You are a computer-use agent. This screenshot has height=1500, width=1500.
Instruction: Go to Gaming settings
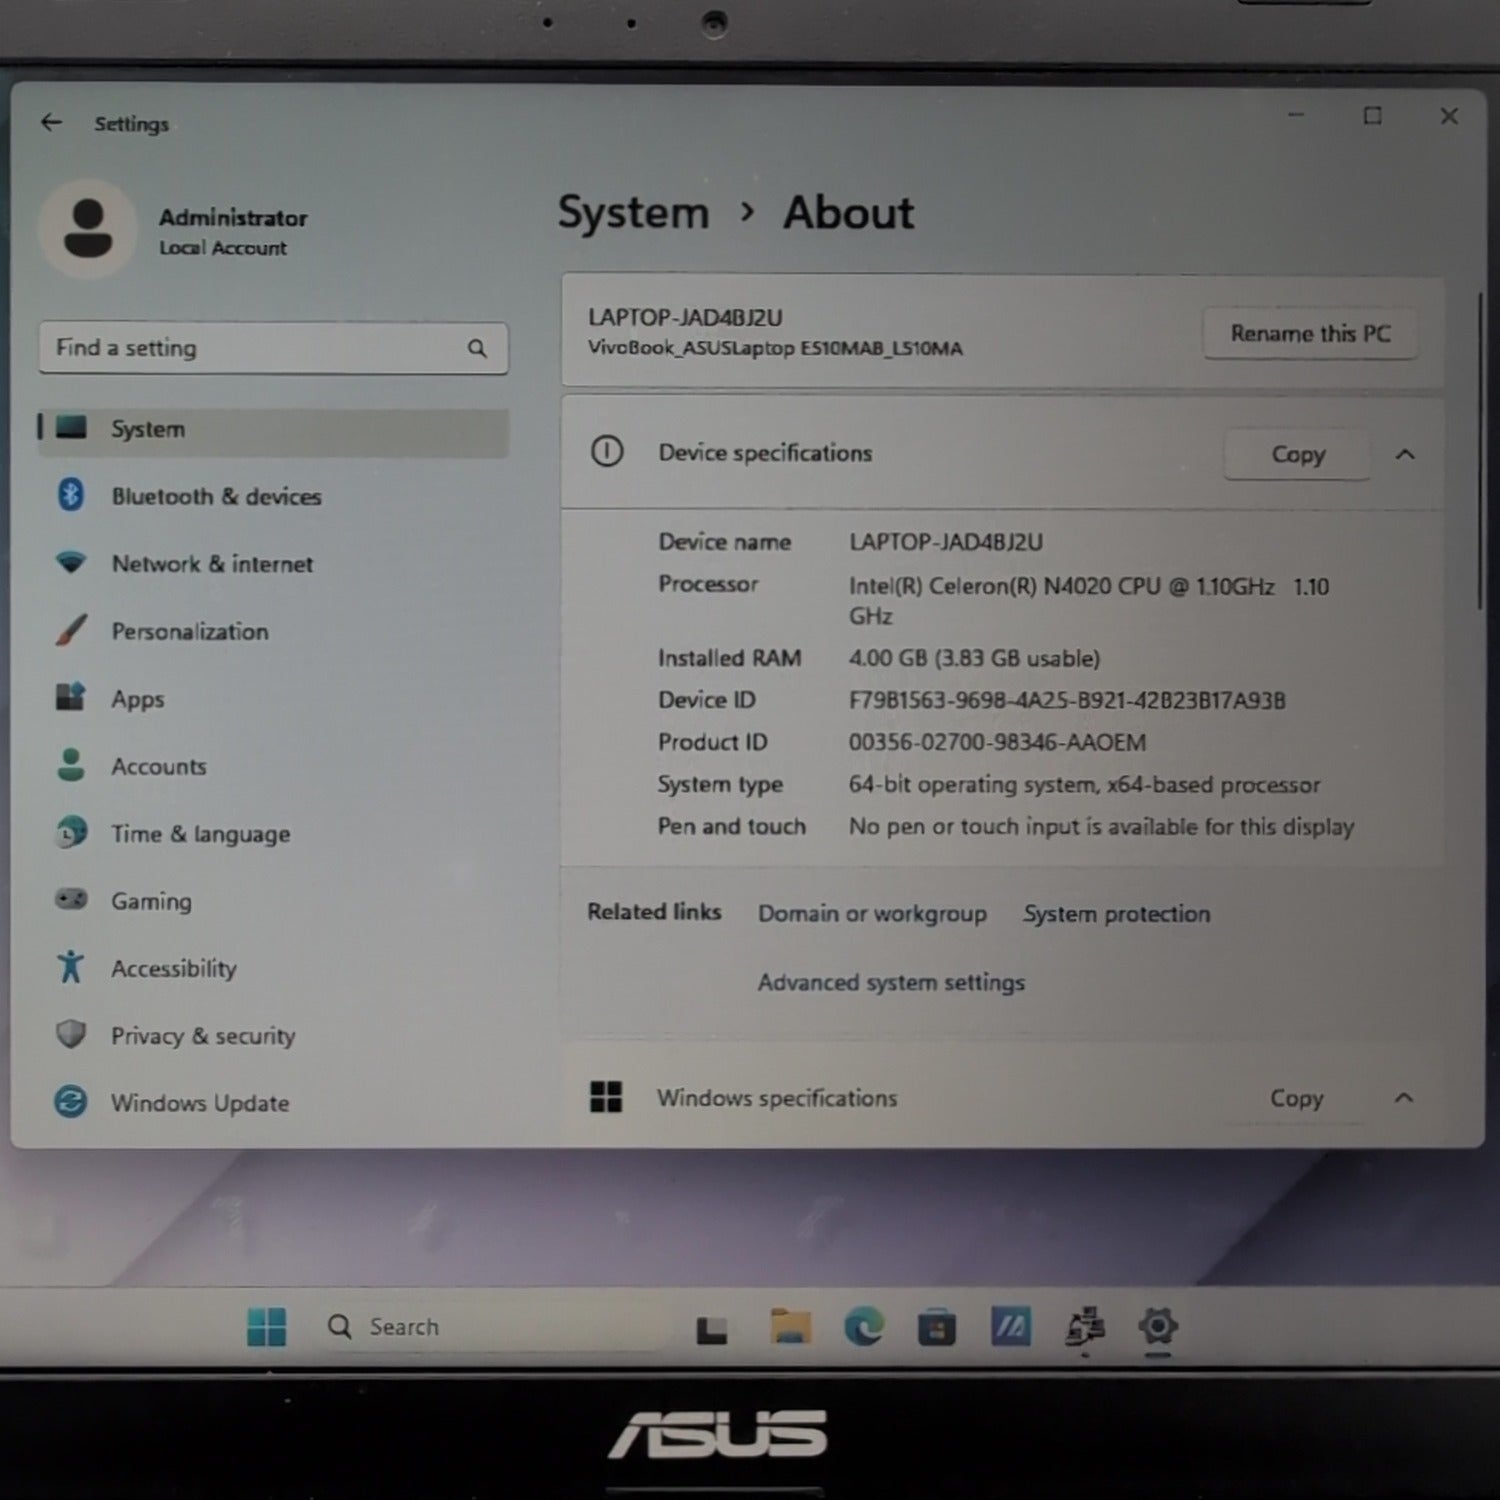[x=273, y=900]
